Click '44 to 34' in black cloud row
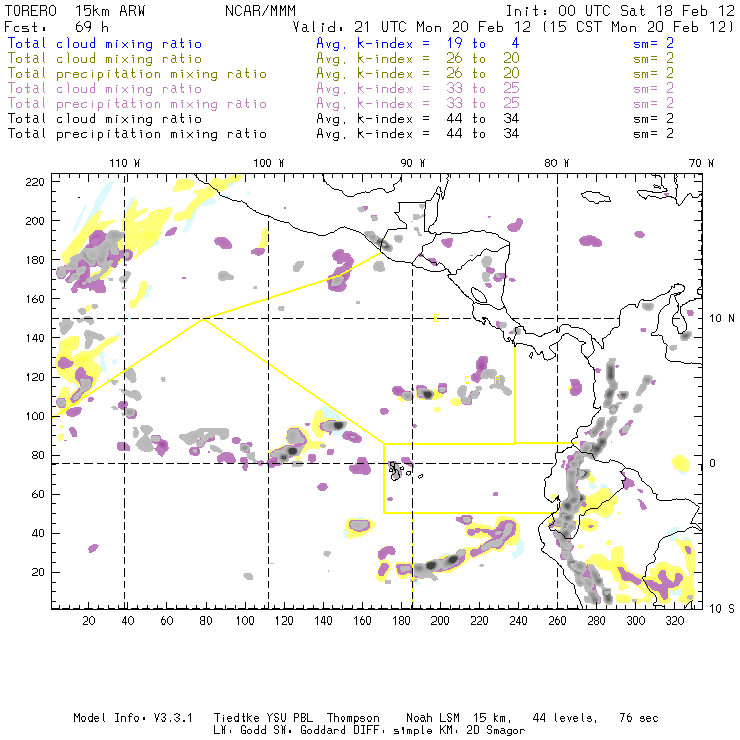The image size is (740, 740). pos(483,118)
